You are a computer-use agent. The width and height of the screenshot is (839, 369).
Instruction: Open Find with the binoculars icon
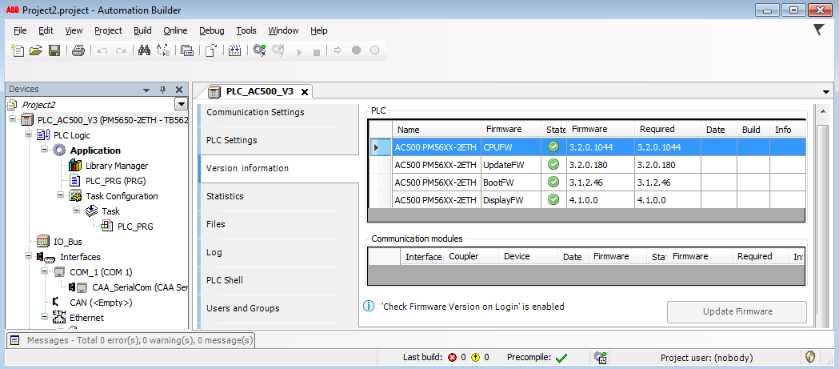click(x=144, y=50)
